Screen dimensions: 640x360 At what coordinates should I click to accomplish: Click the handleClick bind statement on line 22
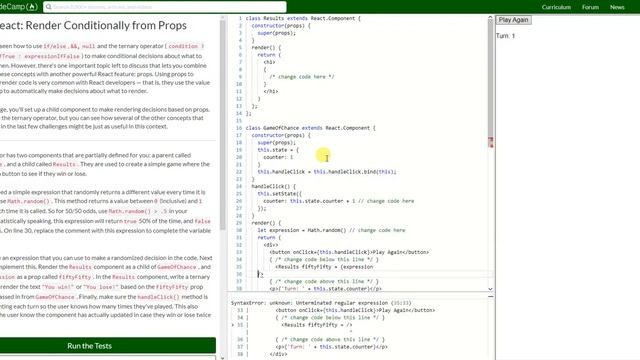coord(327,172)
